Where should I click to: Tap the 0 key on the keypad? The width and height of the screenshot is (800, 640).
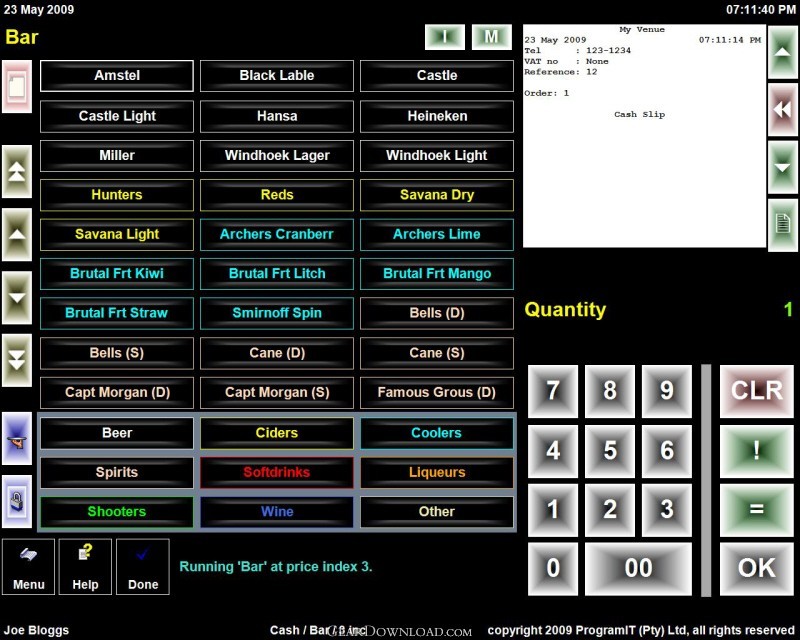[553, 569]
